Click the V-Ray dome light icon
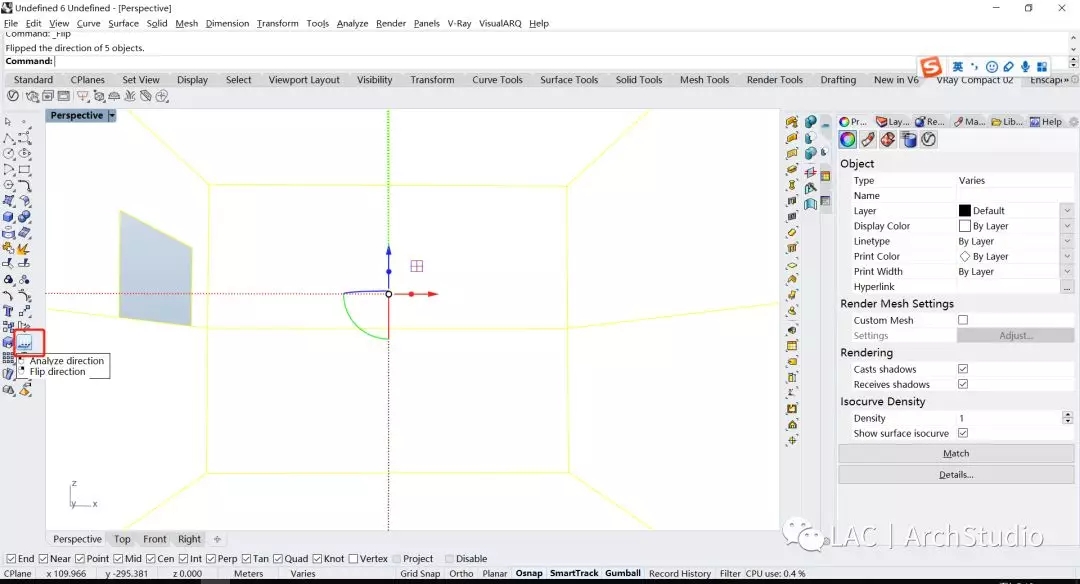The width and height of the screenshot is (1080, 584). (114, 96)
